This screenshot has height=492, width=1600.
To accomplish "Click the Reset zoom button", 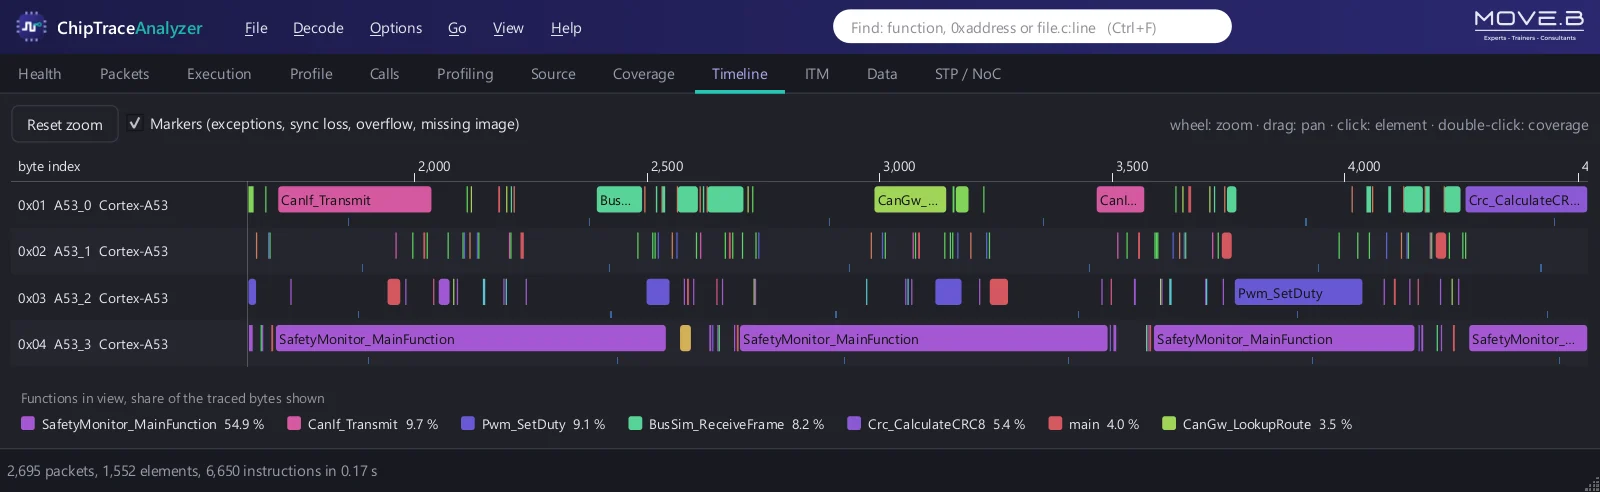I will click(x=65, y=124).
